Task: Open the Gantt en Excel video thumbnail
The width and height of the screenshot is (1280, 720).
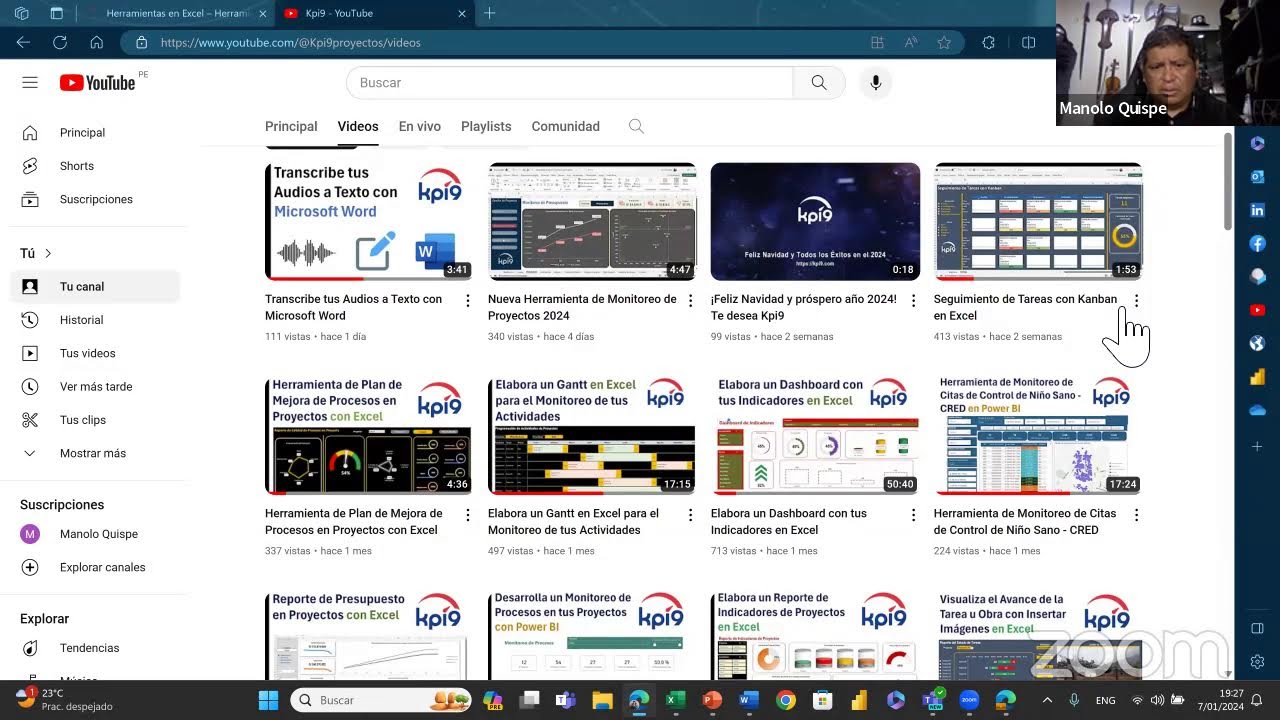Action: pos(591,436)
